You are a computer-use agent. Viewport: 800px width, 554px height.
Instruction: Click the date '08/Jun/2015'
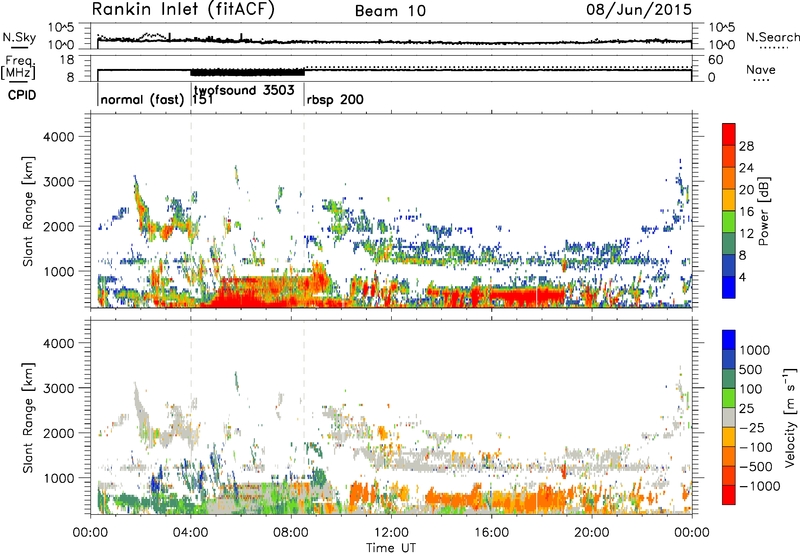pyautogui.click(x=639, y=10)
